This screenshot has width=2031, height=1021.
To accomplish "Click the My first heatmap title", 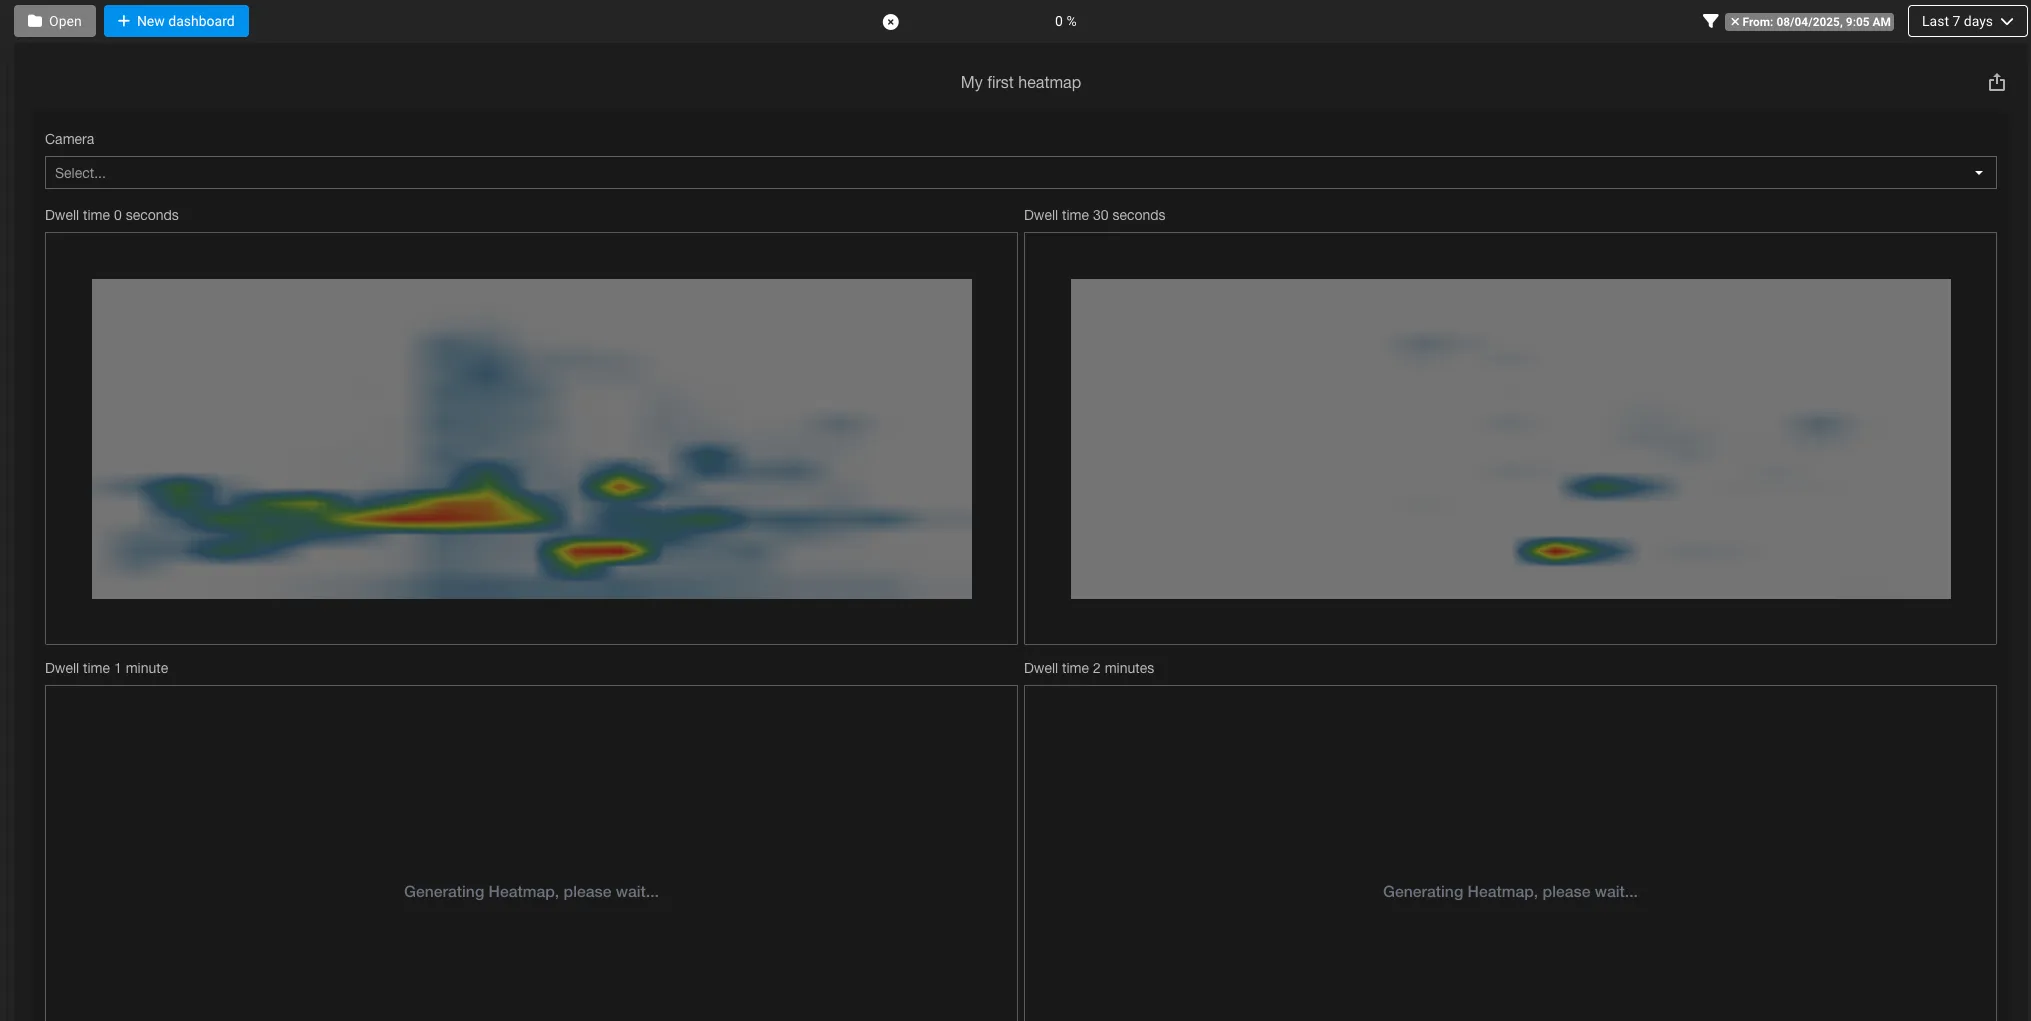I will 1020,82.
